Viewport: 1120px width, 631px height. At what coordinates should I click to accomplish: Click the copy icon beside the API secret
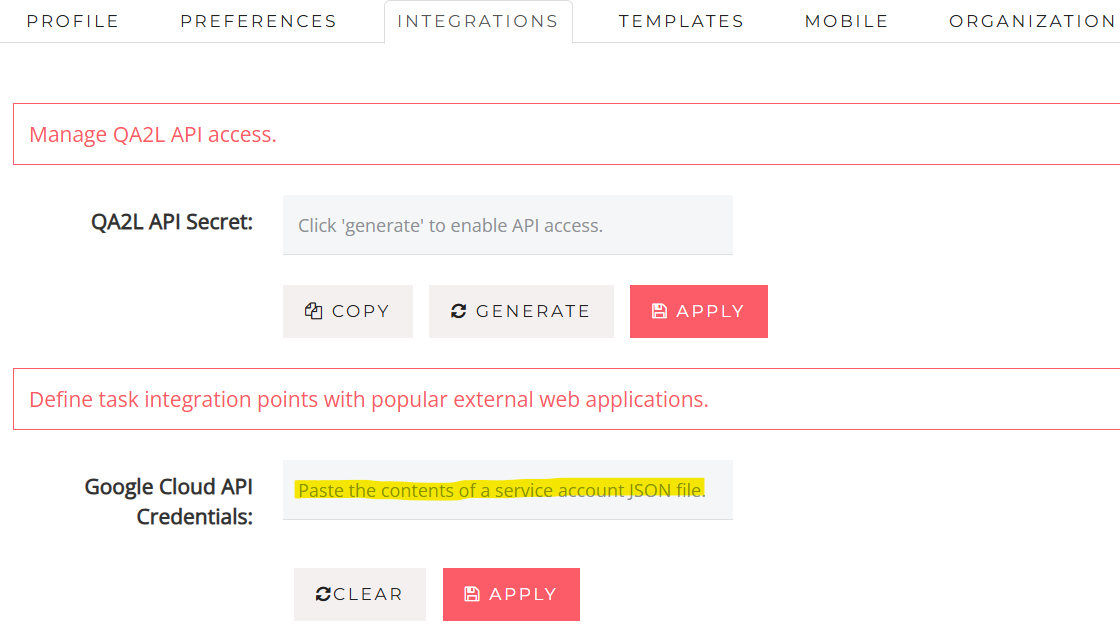[313, 311]
